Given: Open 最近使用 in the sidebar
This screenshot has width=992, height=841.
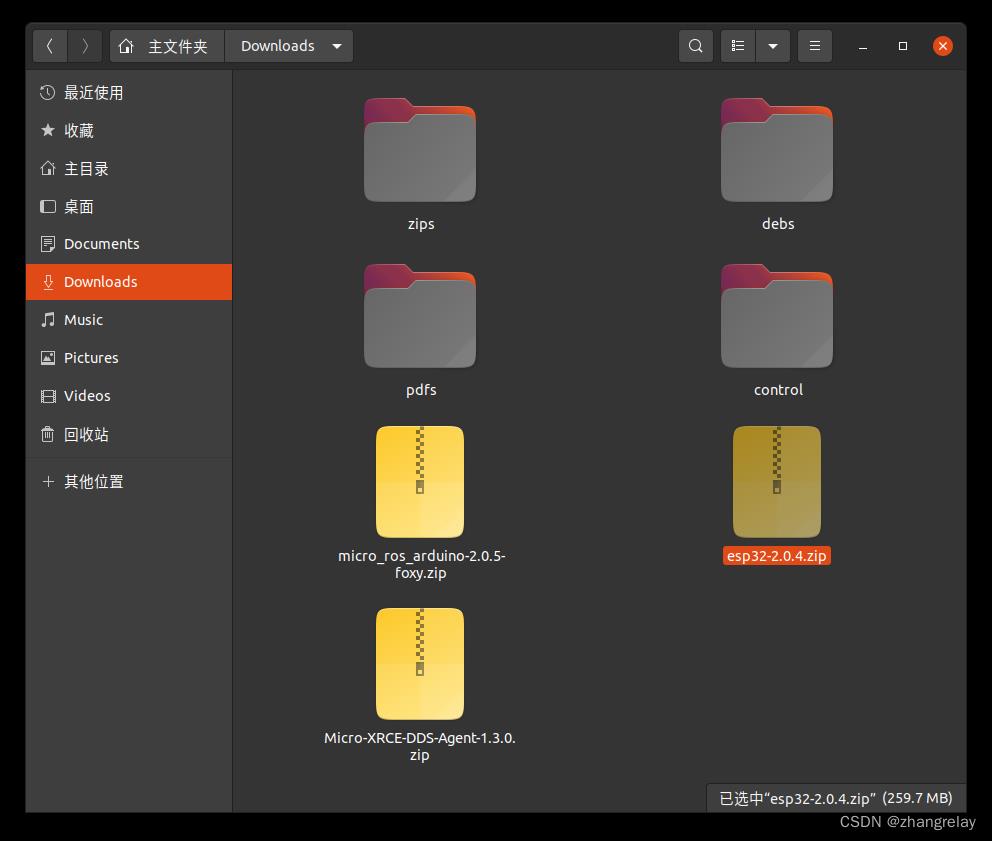Looking at the screenshot, I should click(x=129, y=92).
